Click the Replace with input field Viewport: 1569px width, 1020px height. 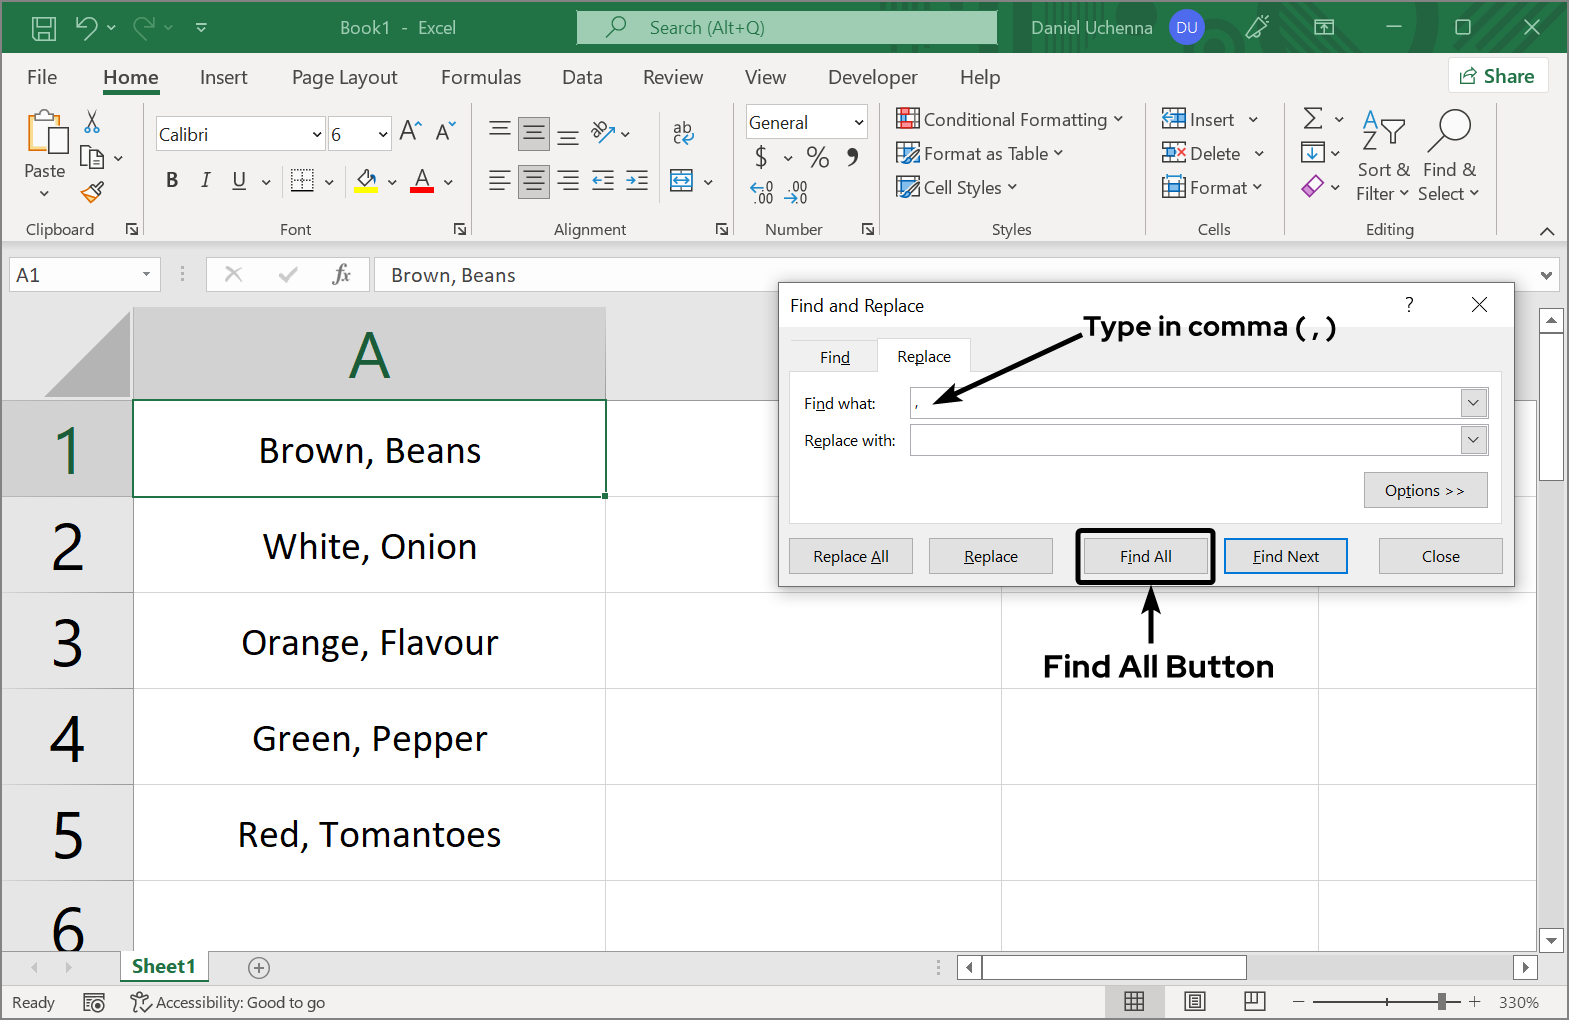(x=1185, y=440)
